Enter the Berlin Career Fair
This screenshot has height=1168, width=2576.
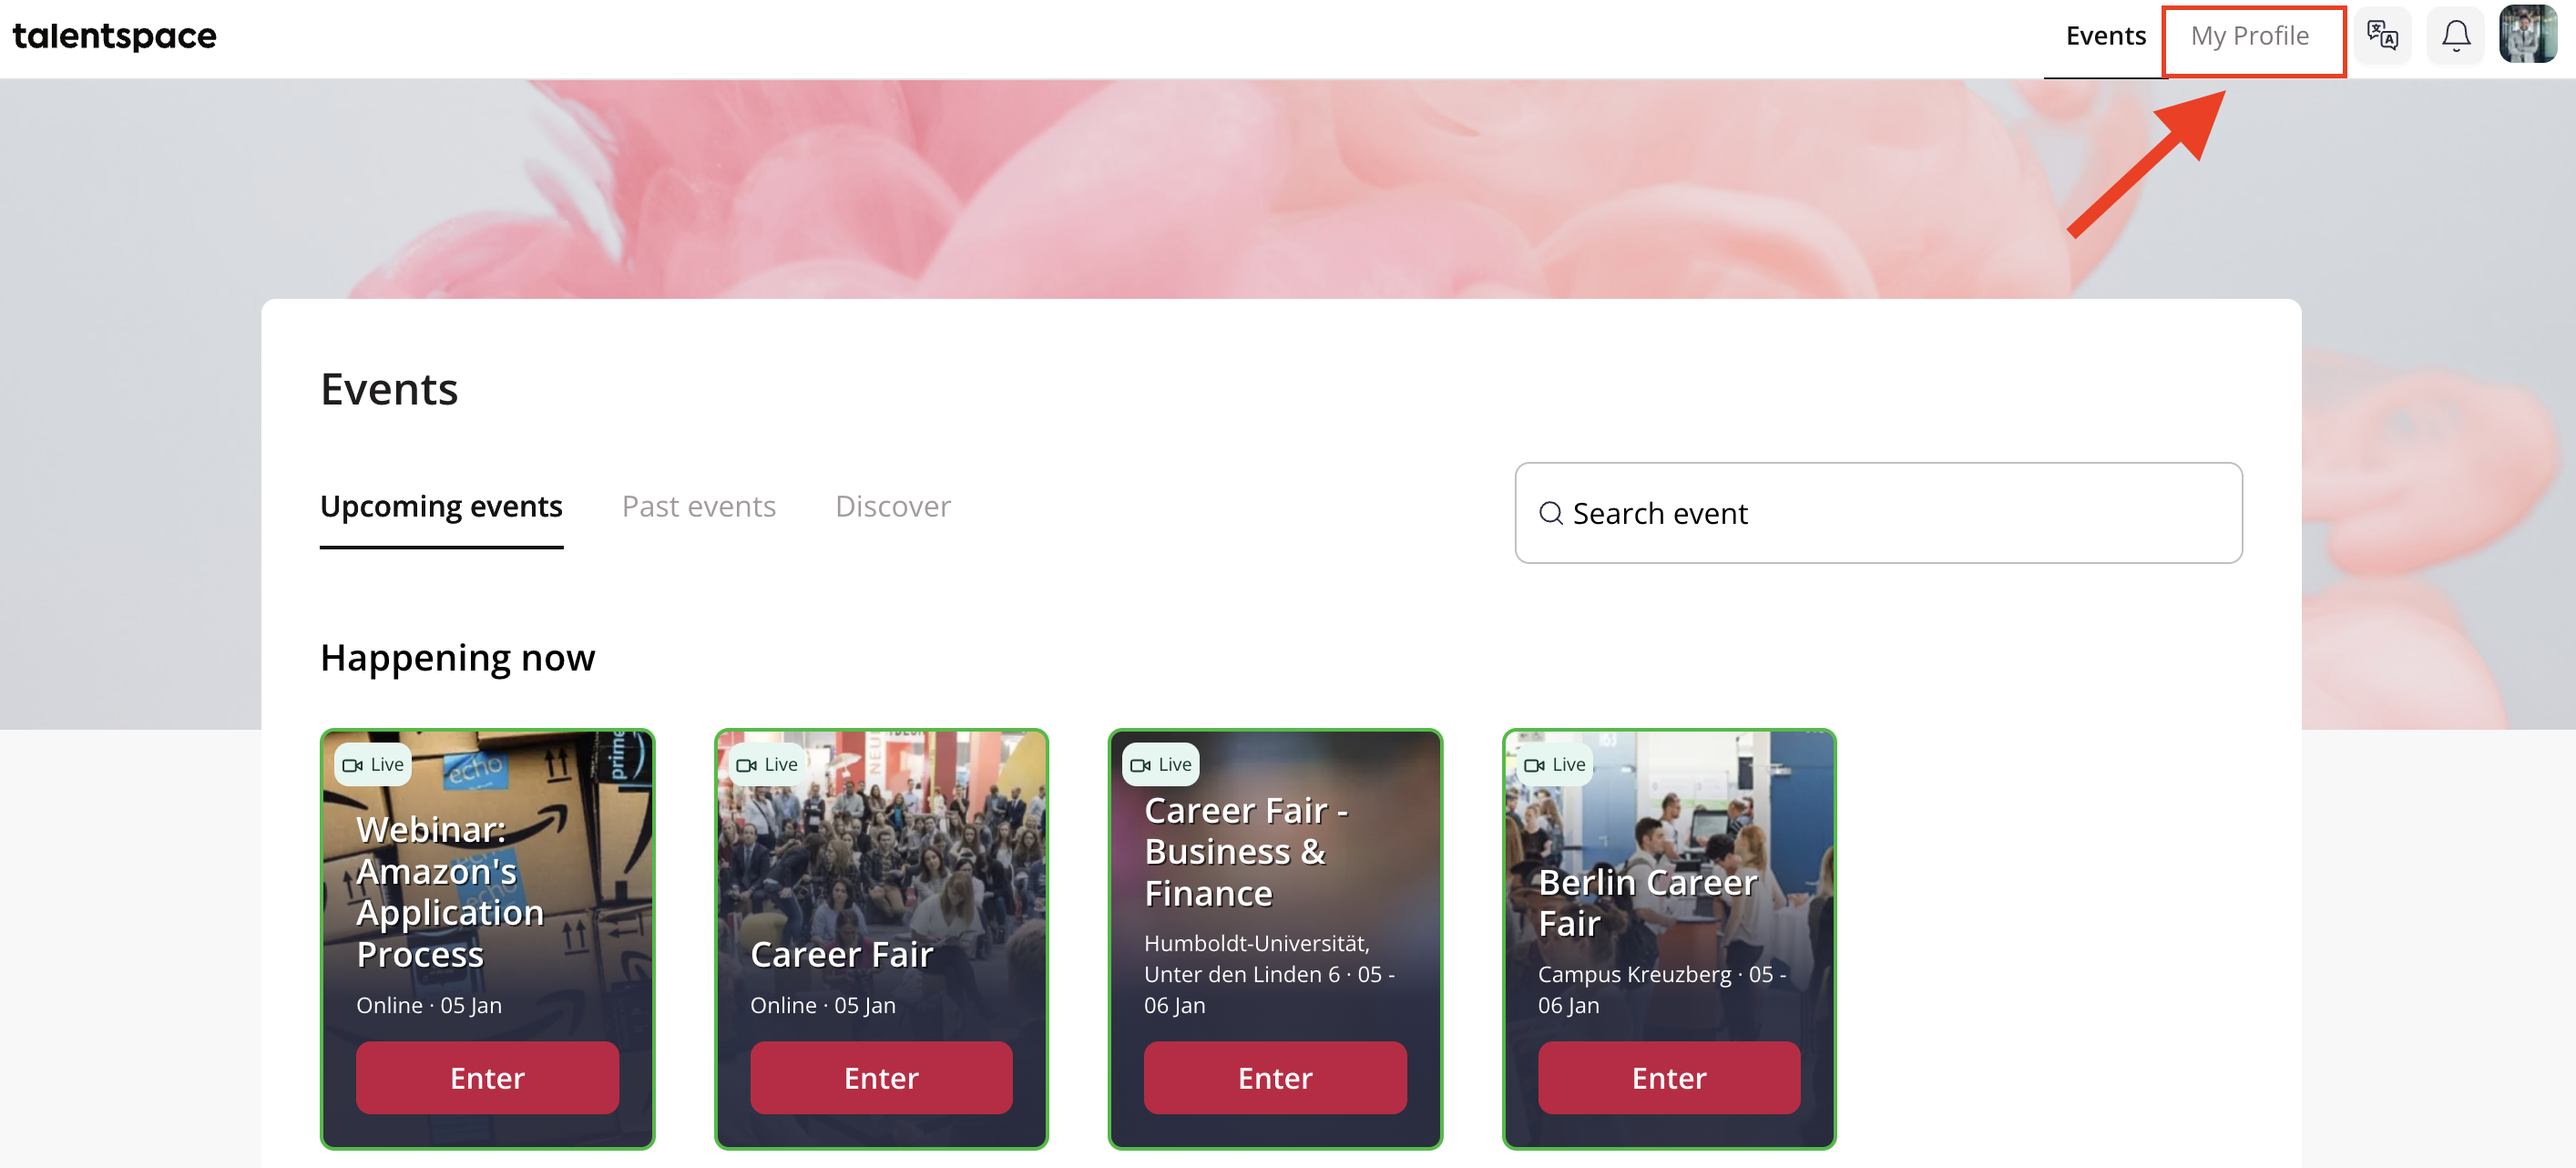click(1669, 1078)
